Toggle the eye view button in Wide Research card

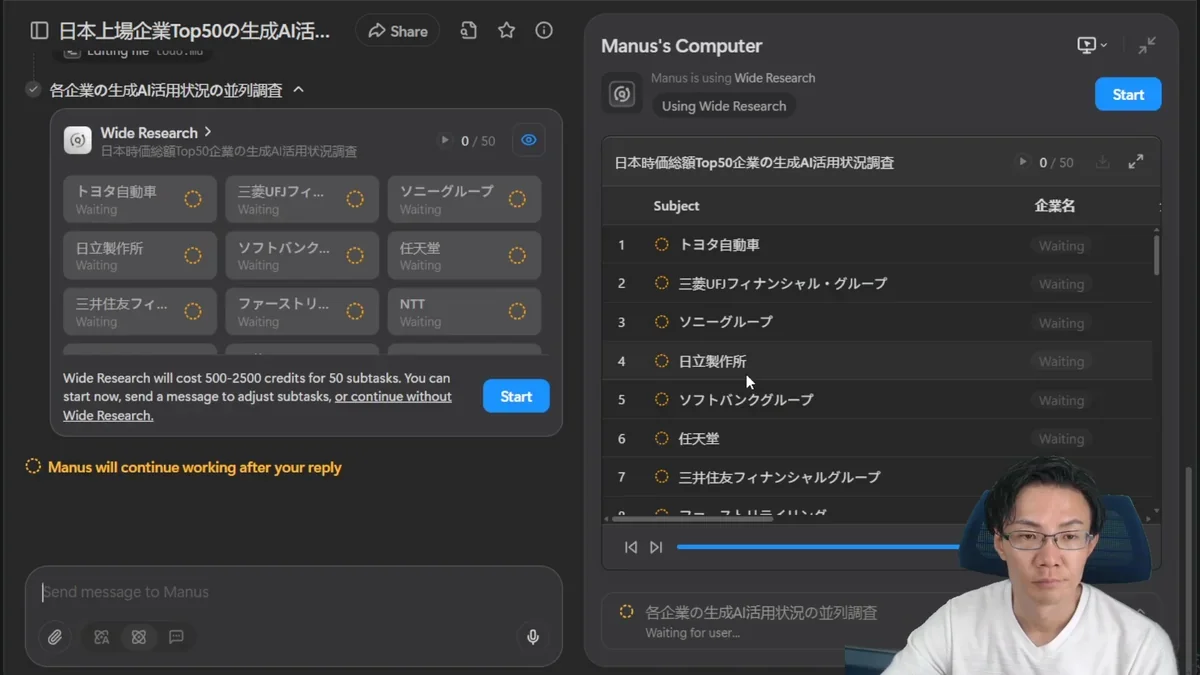[529, 141]
